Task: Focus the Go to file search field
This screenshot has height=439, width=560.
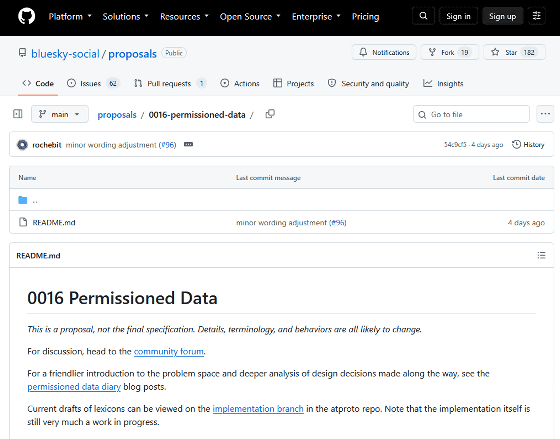Action: point(471,114)
